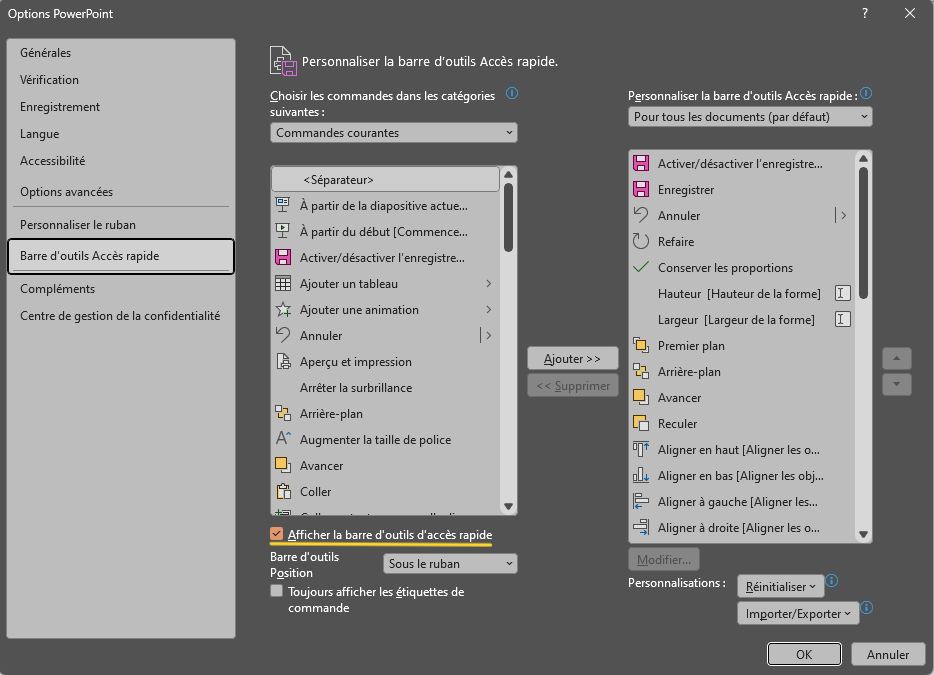Viewport: 934px width, 675px height.
Task: Click the print preview icon for 'Aperçu et impression'
Action: [282, 362]
